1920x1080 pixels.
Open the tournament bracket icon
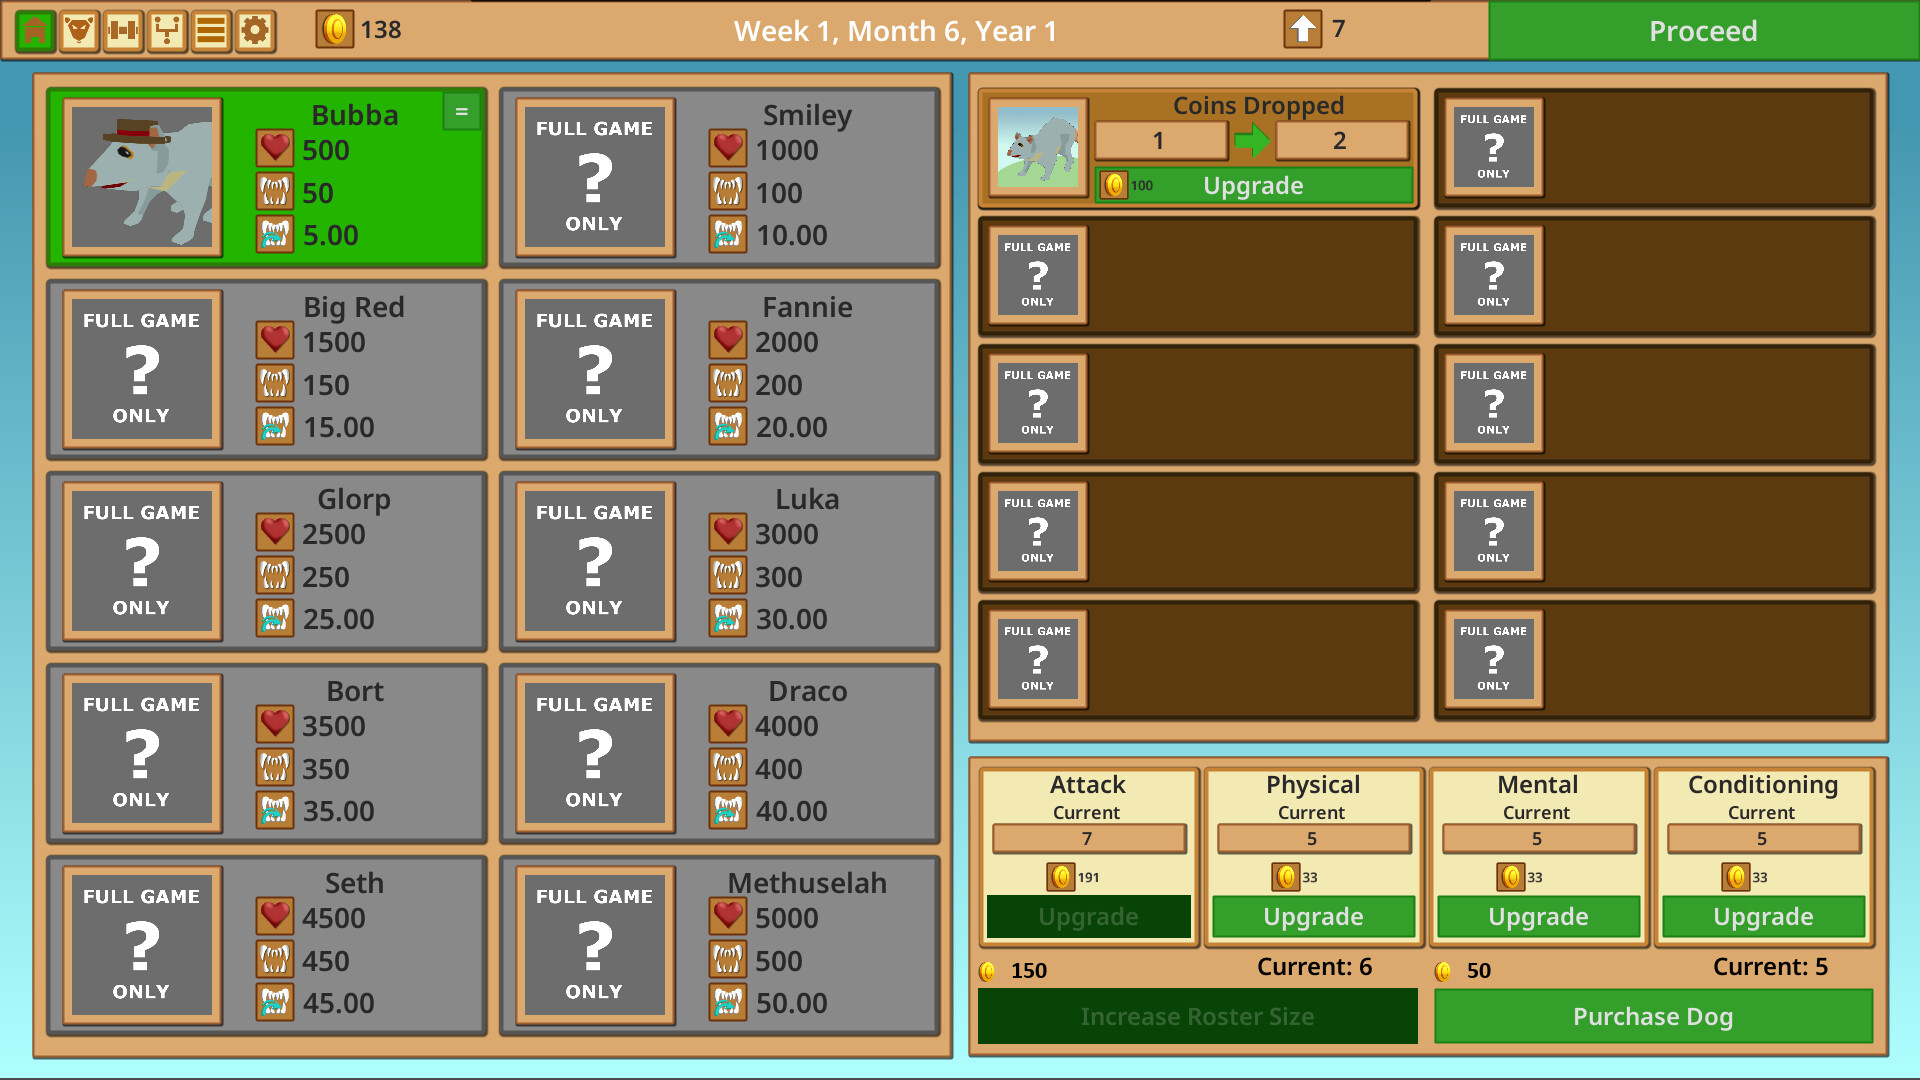(x=165, y=31)
